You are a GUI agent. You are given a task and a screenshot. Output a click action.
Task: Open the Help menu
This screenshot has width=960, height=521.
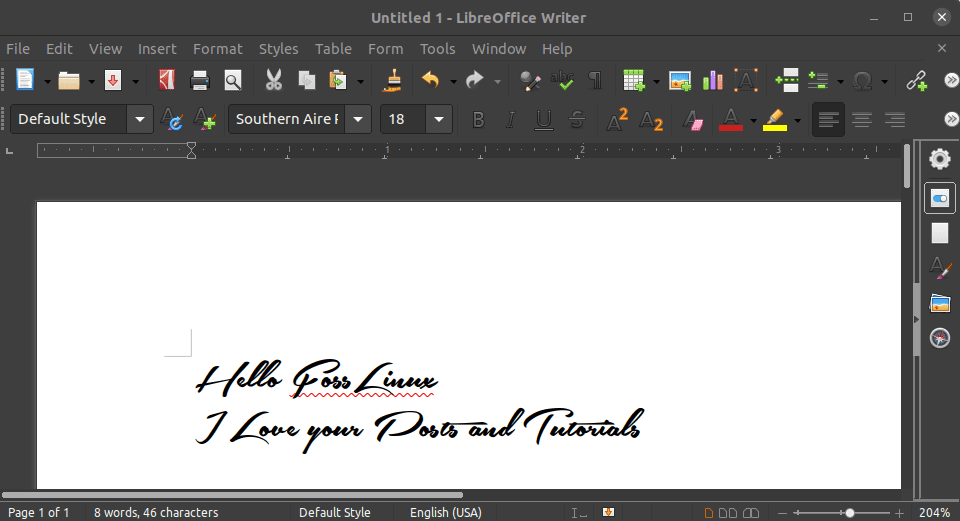(x=557, y=49)
